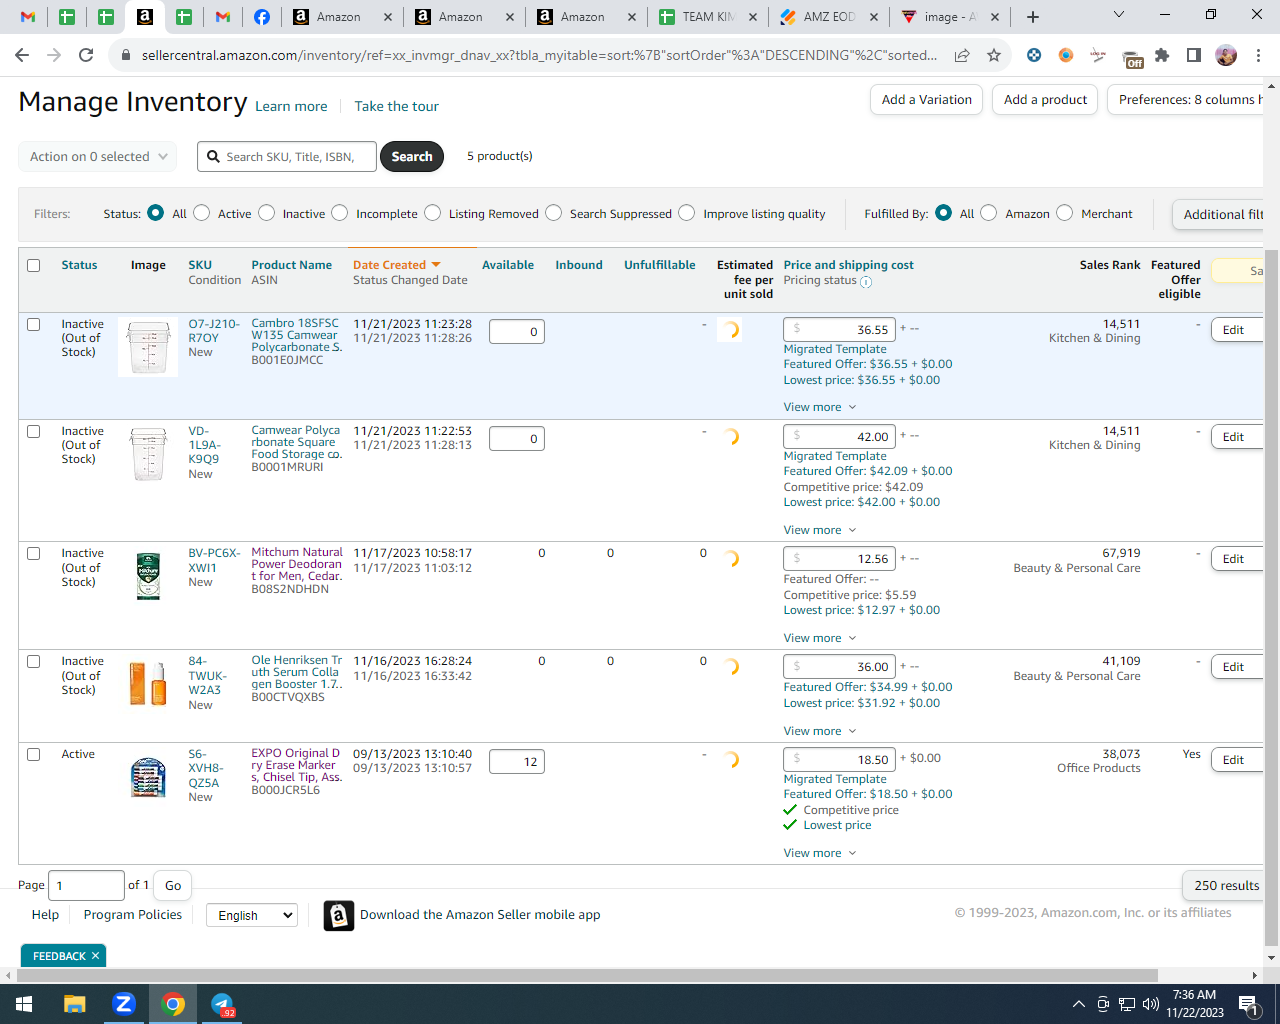This screenshot has width=1280, height=1024.
Task: Expand View more for the EXPO marker listing
Action: pyautogui.click(x=820, y=853)
